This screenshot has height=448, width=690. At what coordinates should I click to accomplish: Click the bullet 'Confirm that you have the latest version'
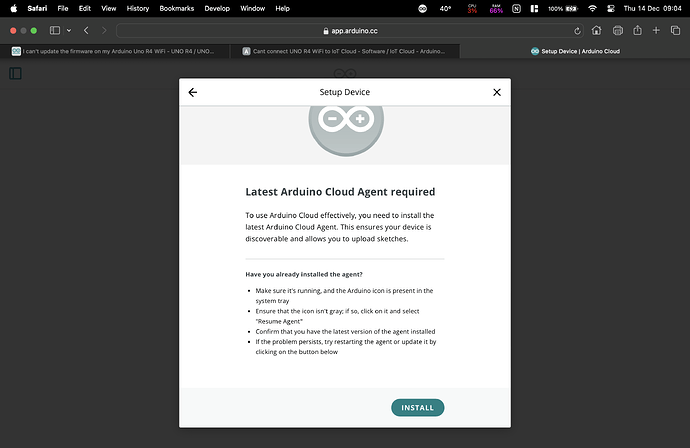345,331
